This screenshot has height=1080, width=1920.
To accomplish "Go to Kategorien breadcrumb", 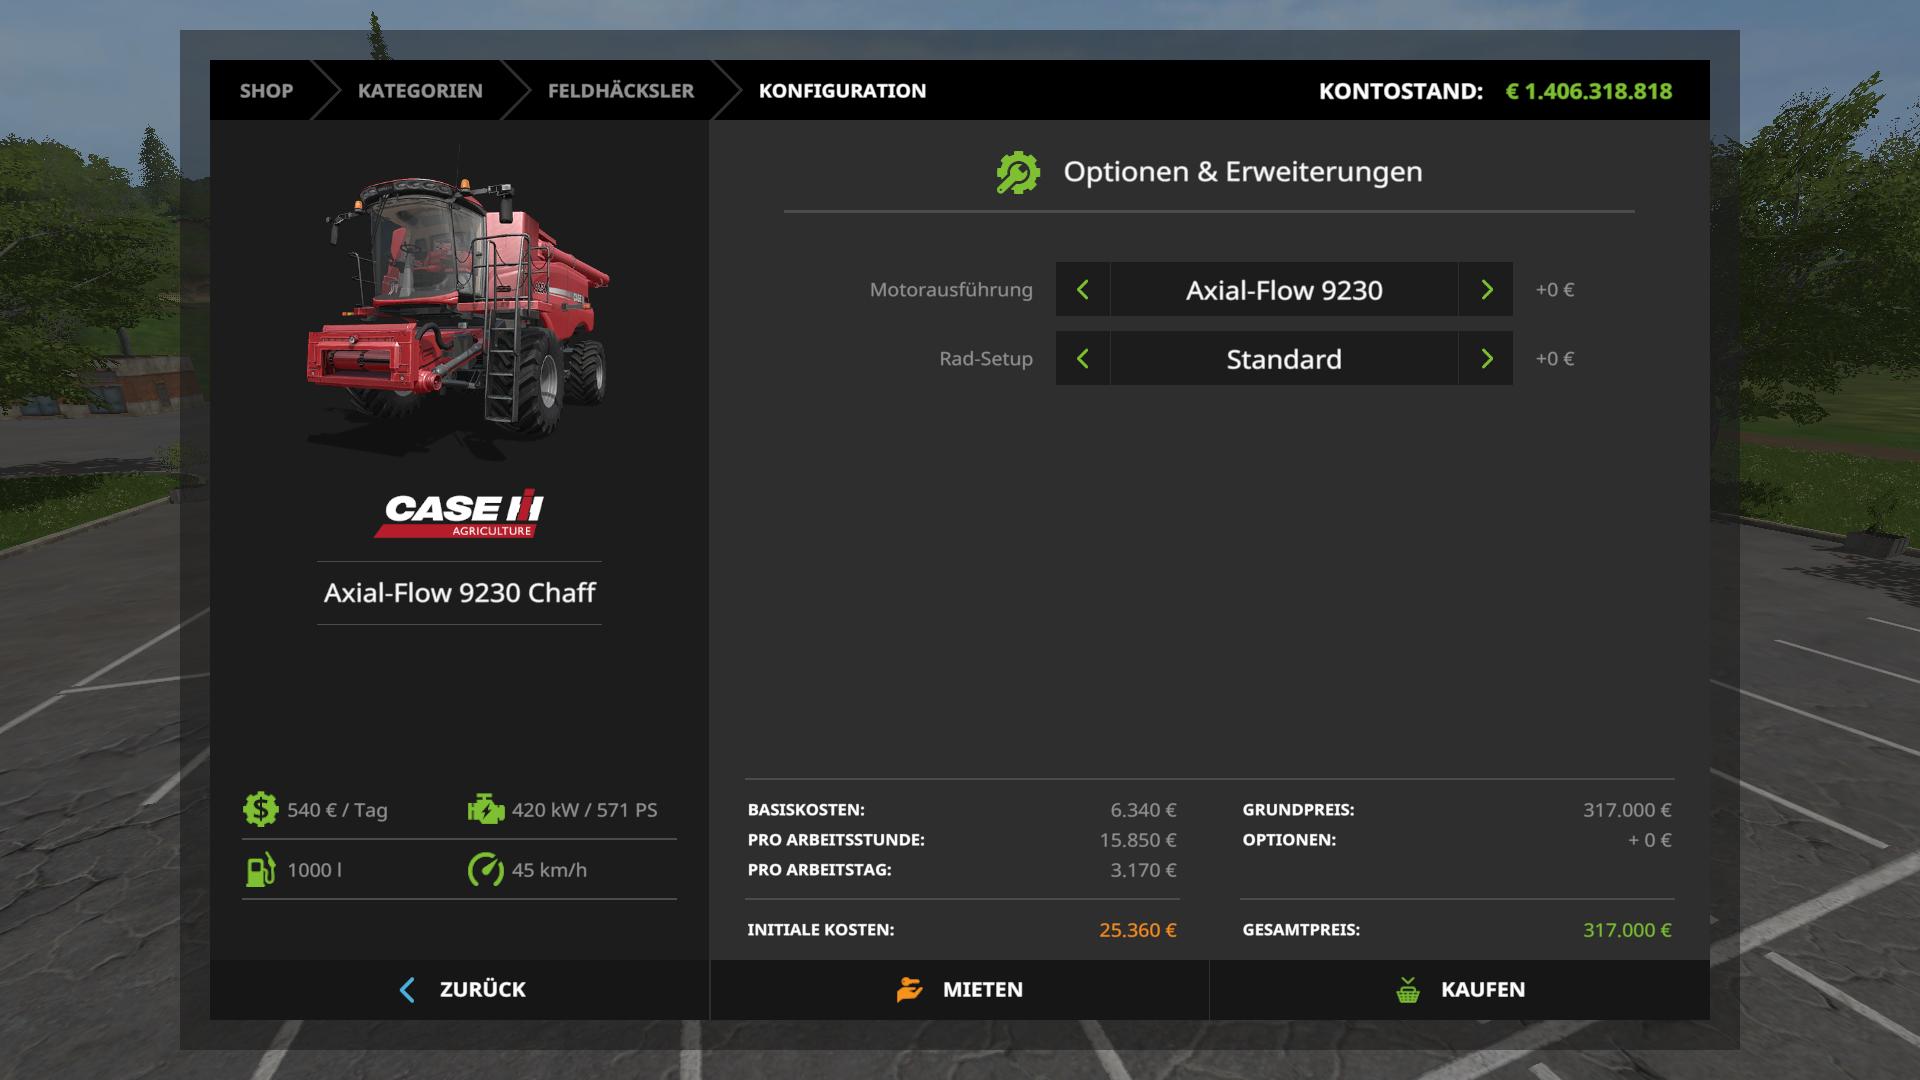I will [x=420, y=91].
